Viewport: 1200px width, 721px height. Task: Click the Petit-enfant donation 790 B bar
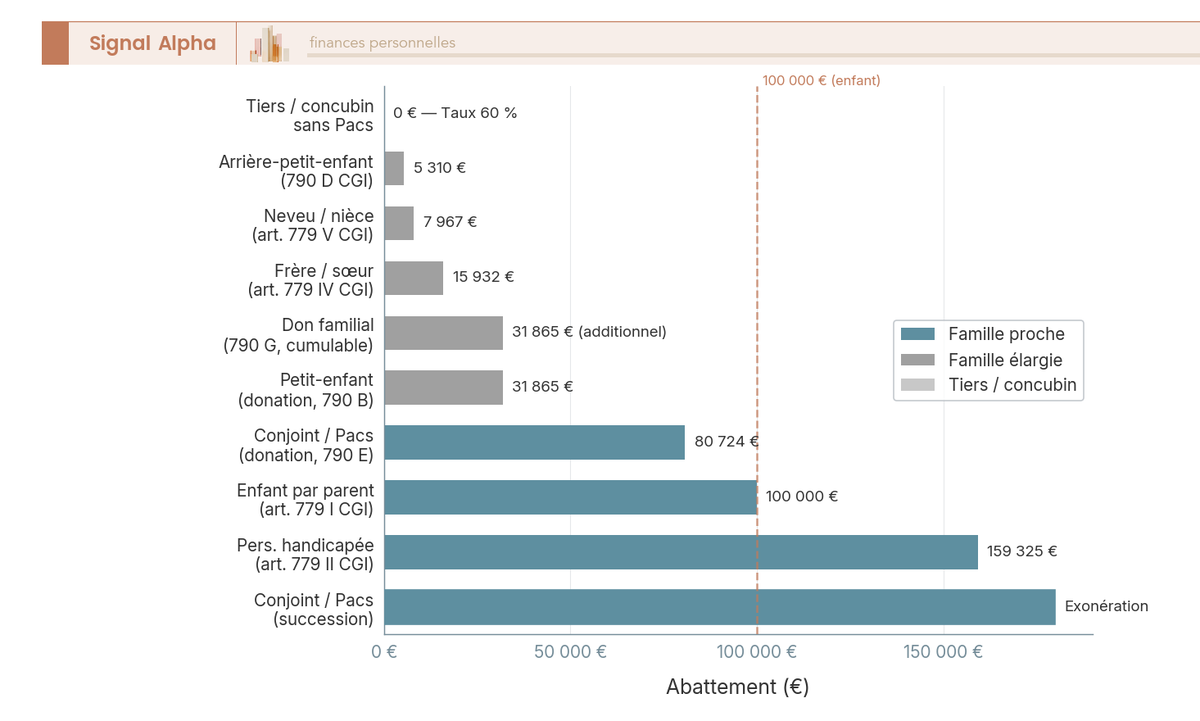pos(444,387)
